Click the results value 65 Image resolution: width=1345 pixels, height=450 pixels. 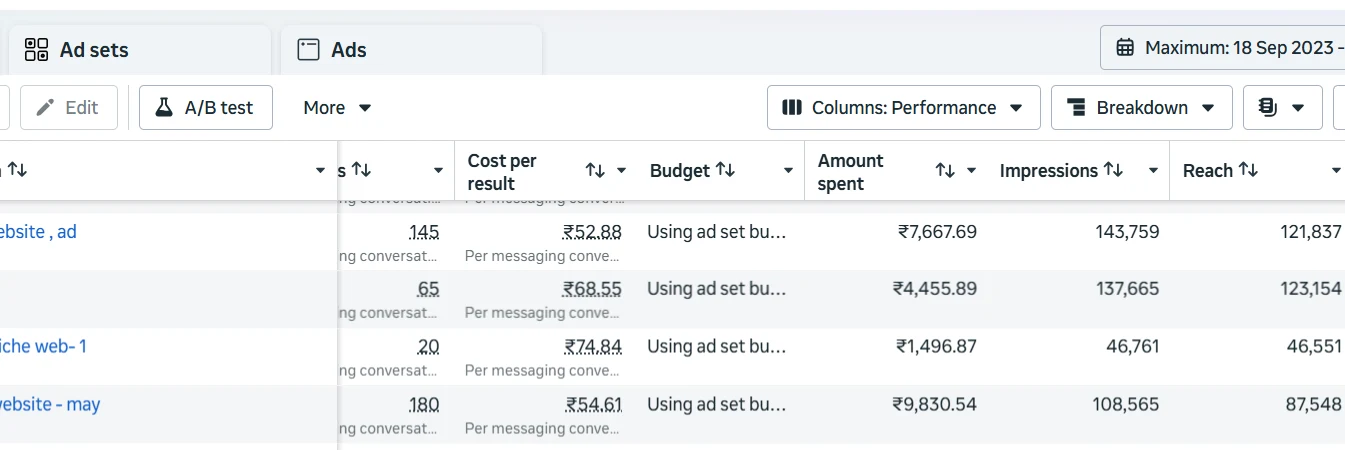pos(429,289)
